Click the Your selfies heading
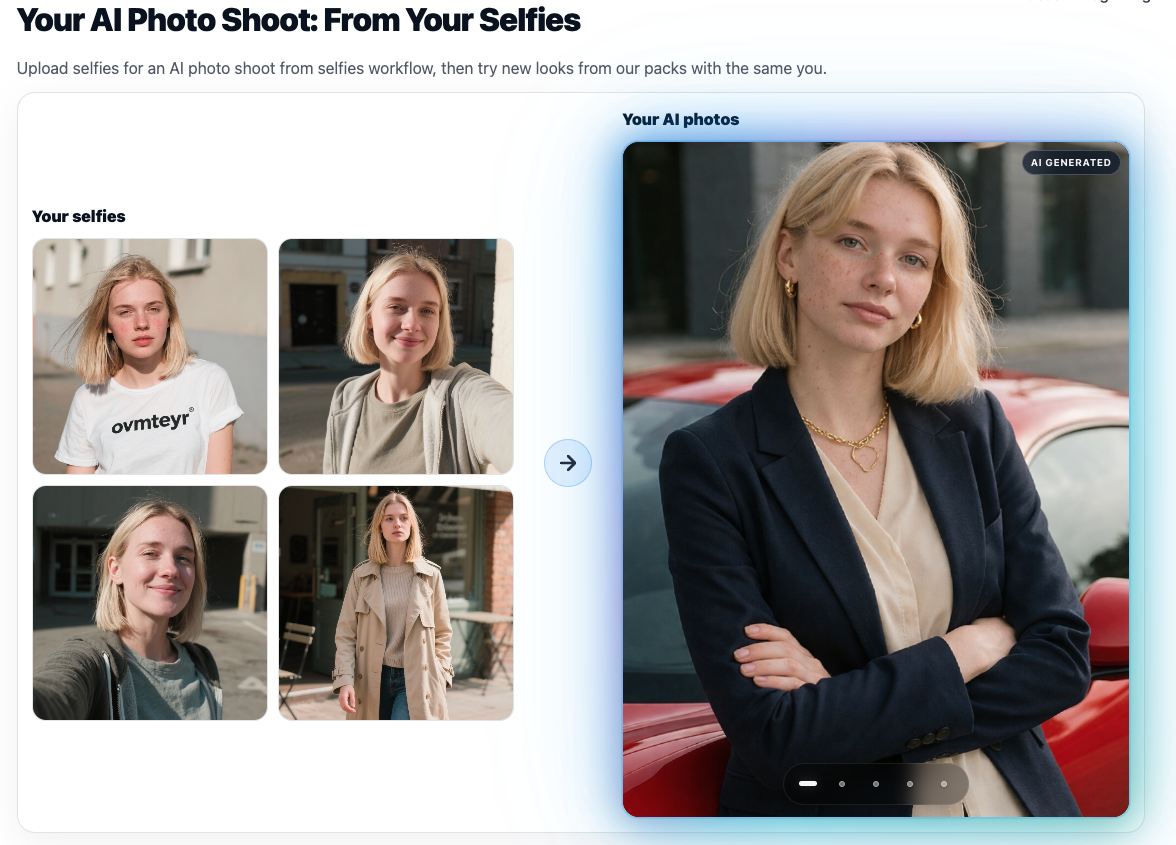The width and height of the screenshot is (1176, 845). (x=79, y=216)
